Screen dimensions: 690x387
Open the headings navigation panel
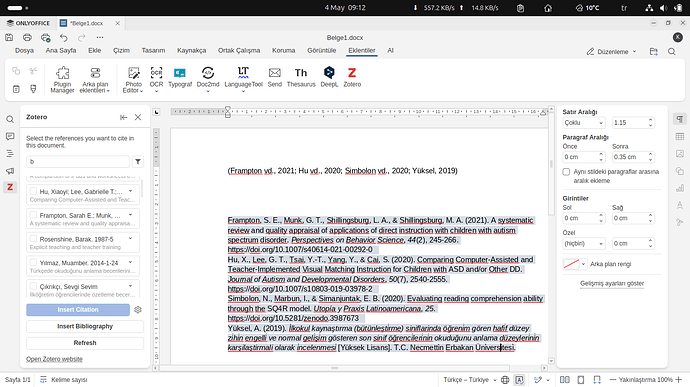point(10,154)
